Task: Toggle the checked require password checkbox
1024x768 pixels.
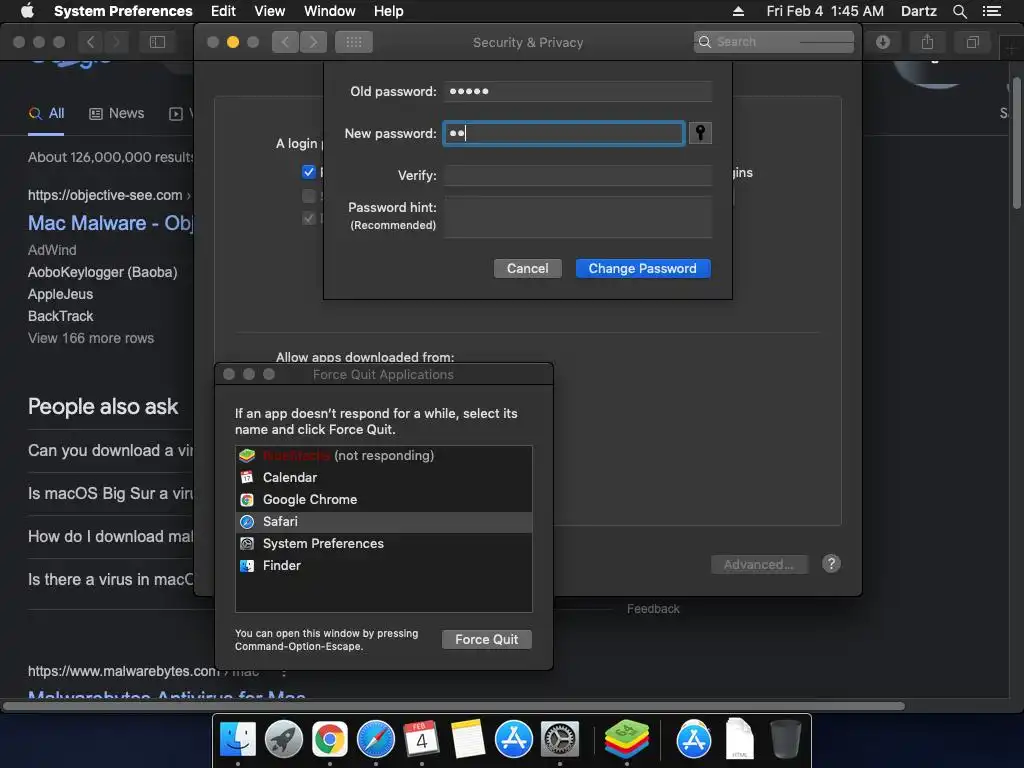Action: coord(309,172)
